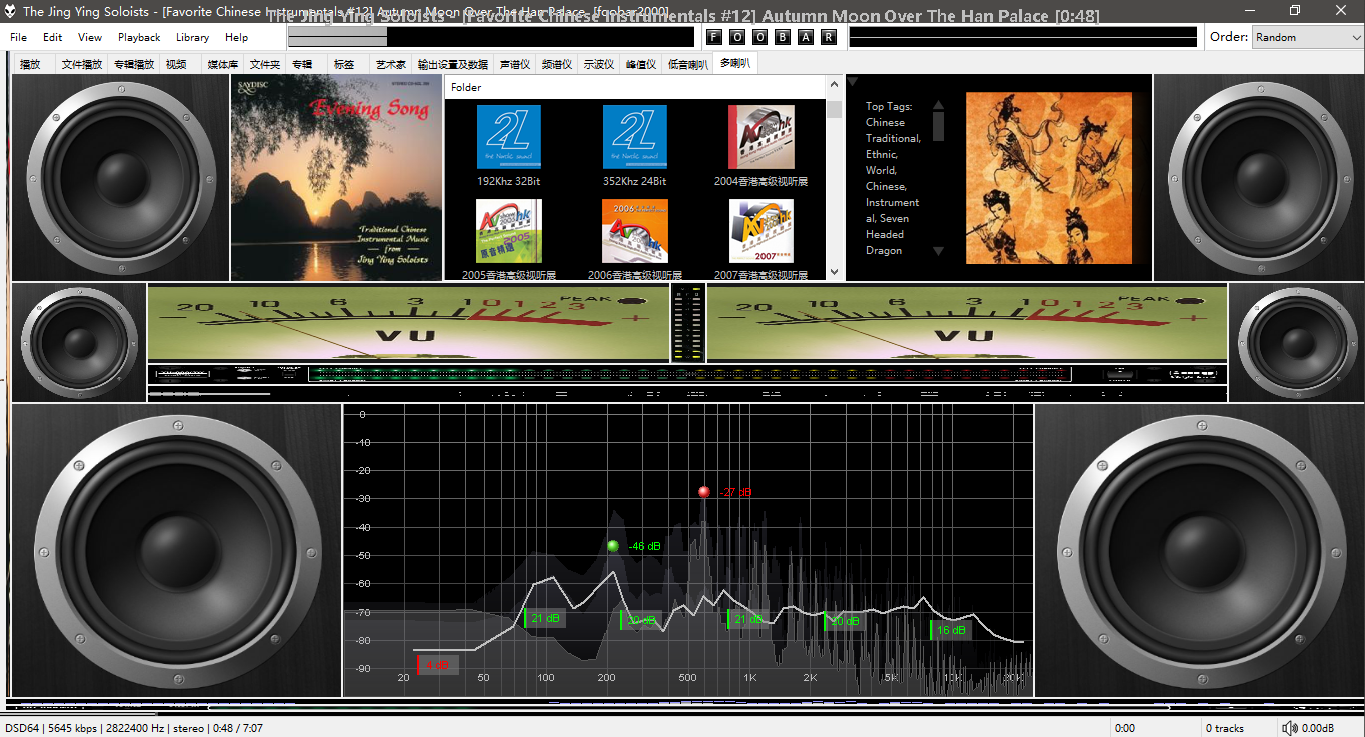The height and width of the screenshot is (737, 1365).
Task: Open the Playback menu
Action: click(139, 37)
